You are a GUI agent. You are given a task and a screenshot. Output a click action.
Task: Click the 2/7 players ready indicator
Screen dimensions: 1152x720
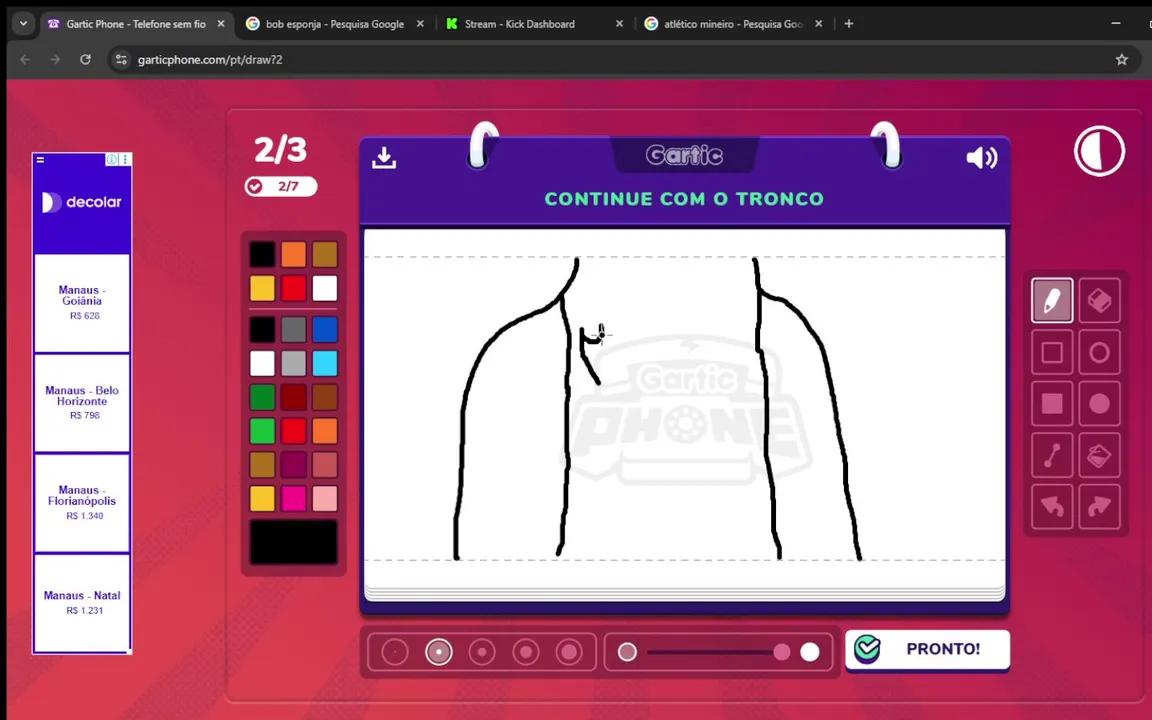(281, 187)
